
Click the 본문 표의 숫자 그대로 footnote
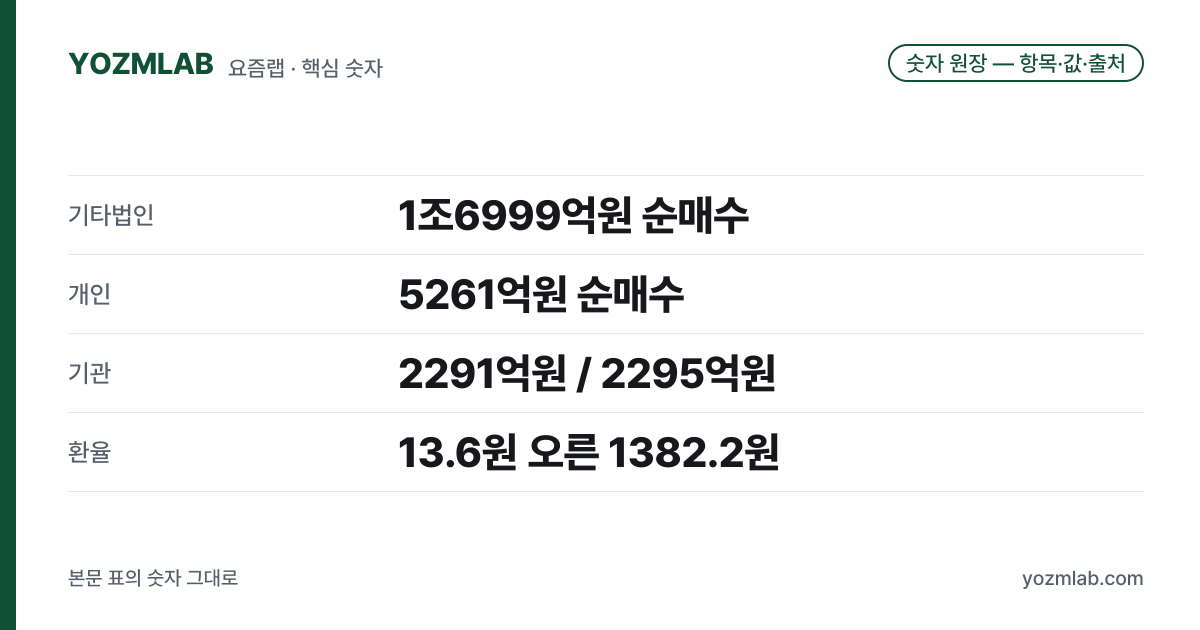click(153, 578)
